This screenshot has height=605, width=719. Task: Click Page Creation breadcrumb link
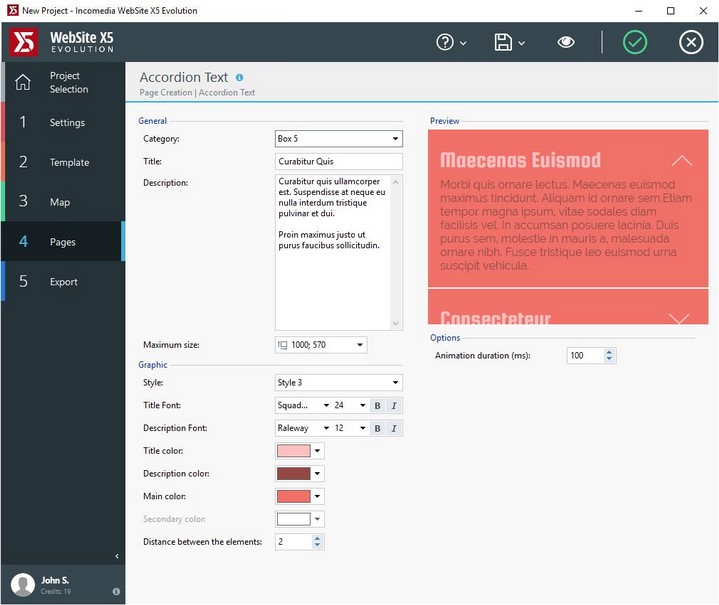tap(166, 93)
